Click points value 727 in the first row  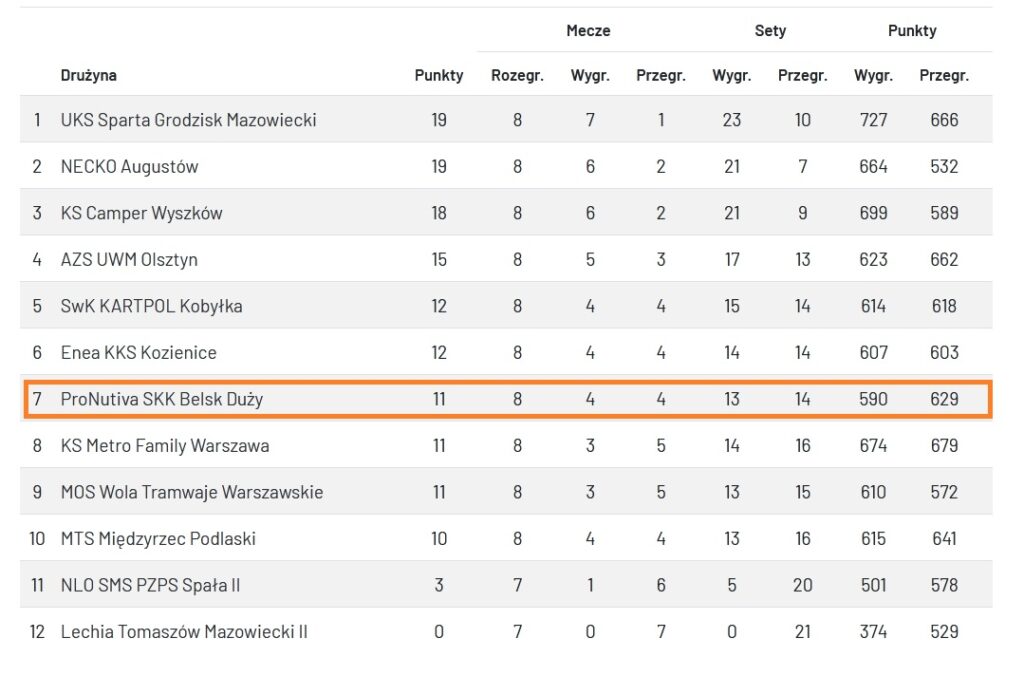coord(873,120)
